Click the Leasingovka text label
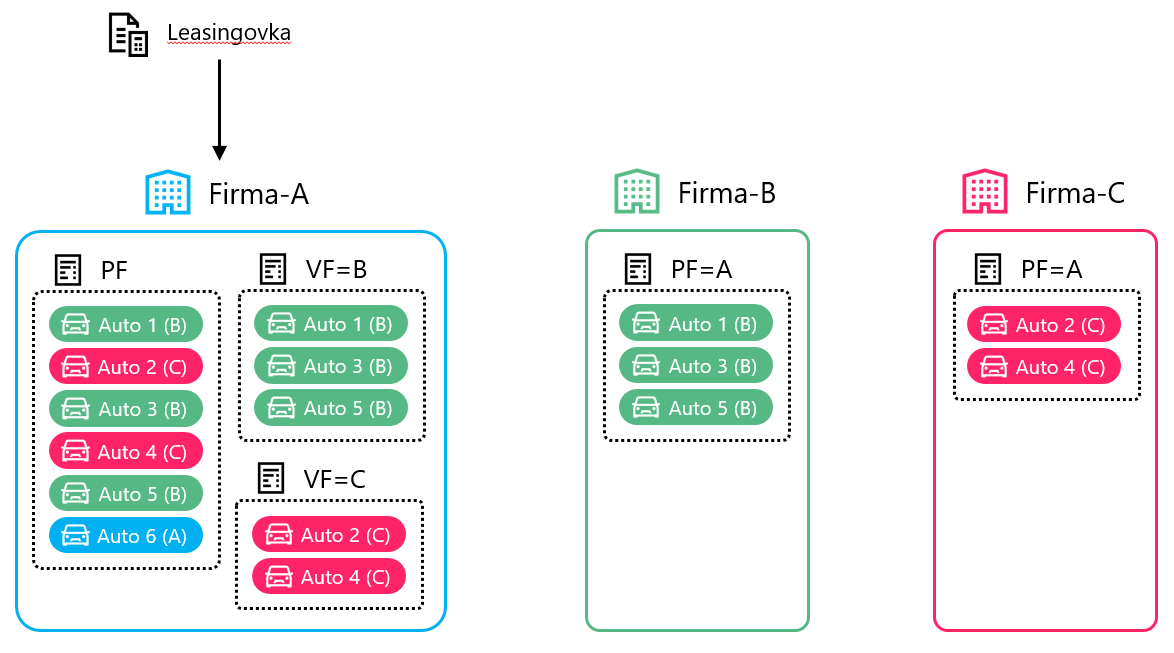1174x653 pixels. [229, 33]
